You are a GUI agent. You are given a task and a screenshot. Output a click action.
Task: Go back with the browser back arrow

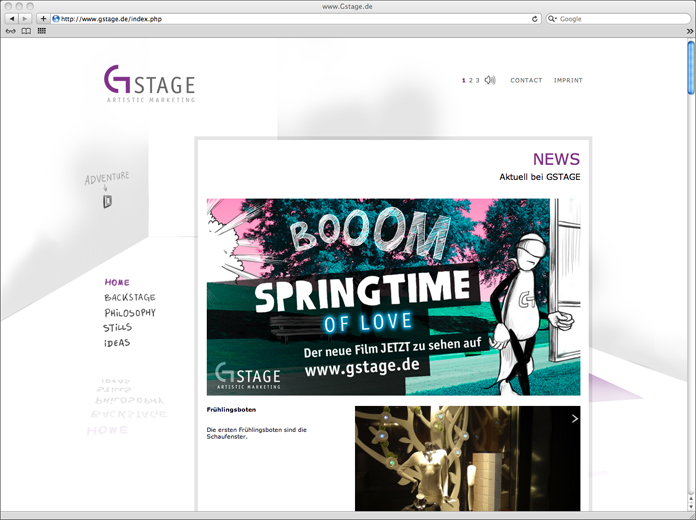pos(12,19)
